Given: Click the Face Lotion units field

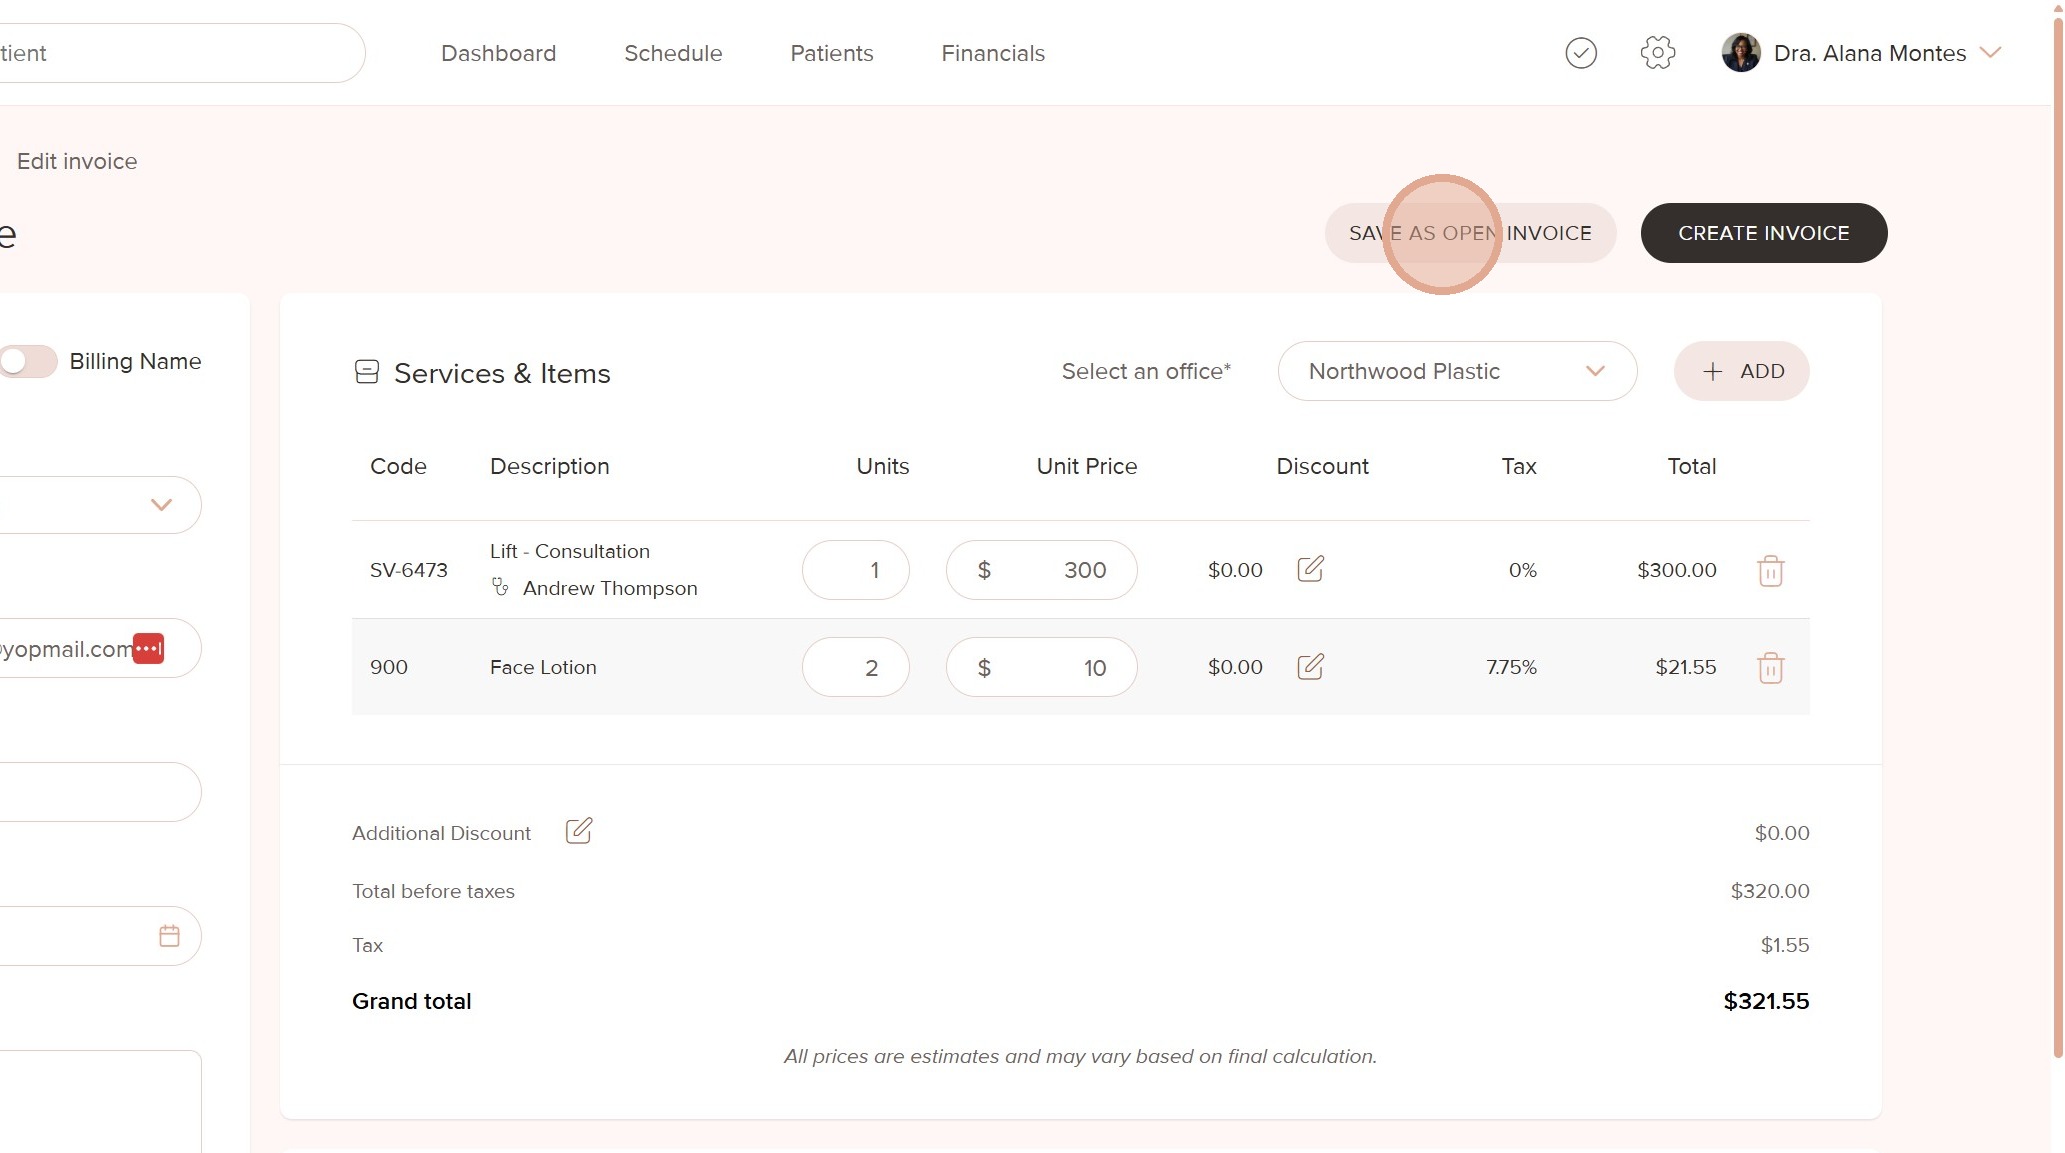Looking at the screenshot, I should (855, 667).
